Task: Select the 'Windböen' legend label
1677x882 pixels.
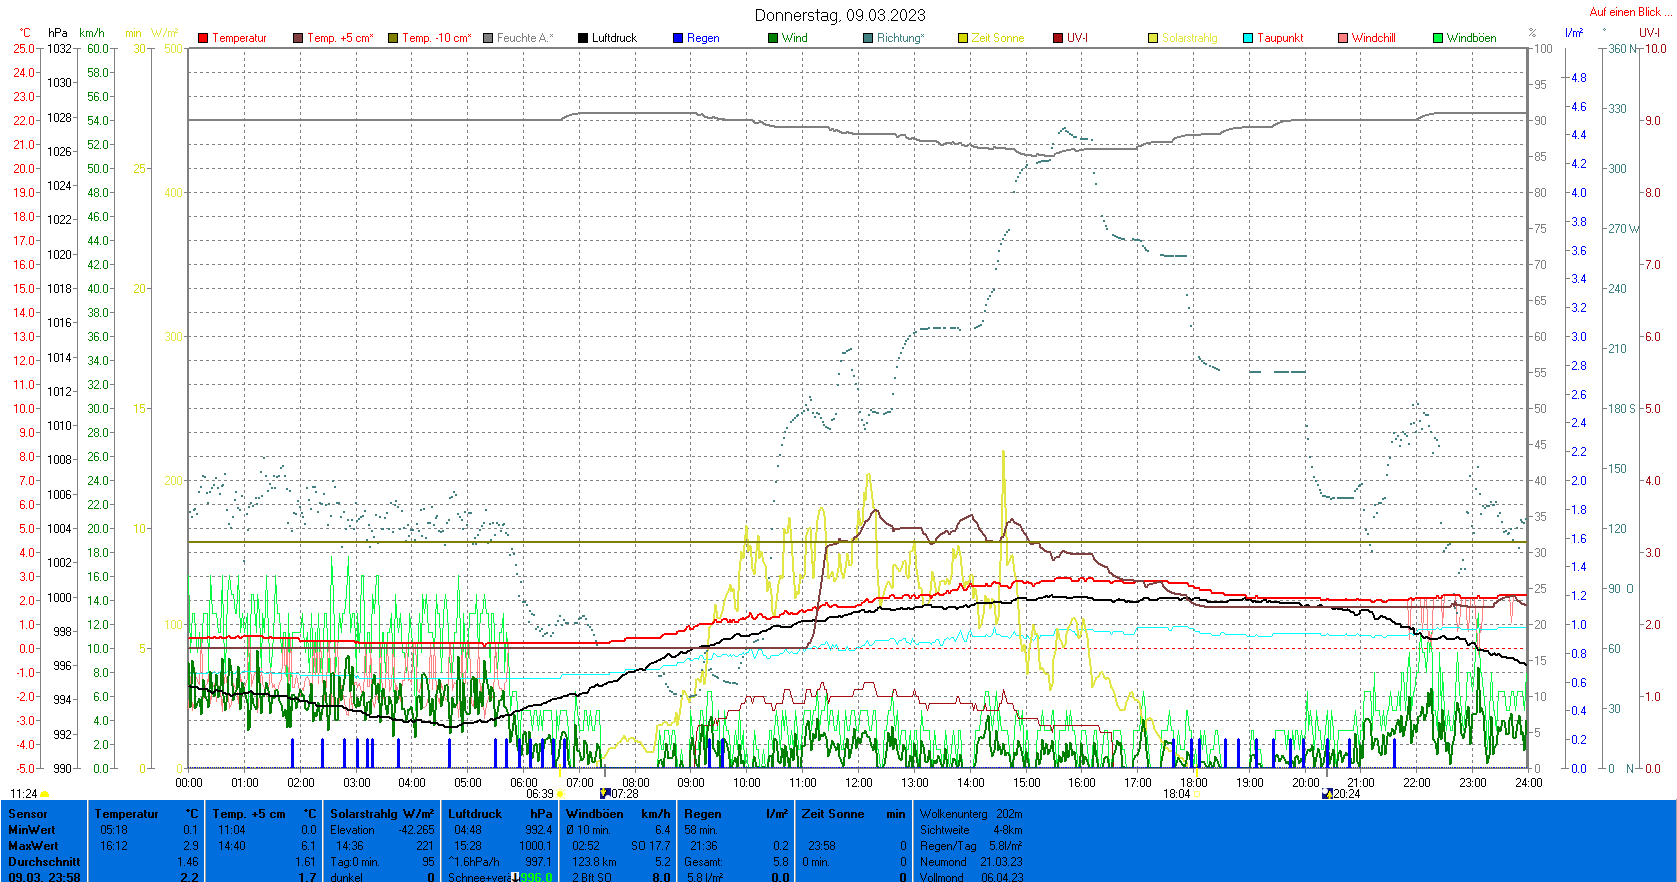Action: point(1472,38)
